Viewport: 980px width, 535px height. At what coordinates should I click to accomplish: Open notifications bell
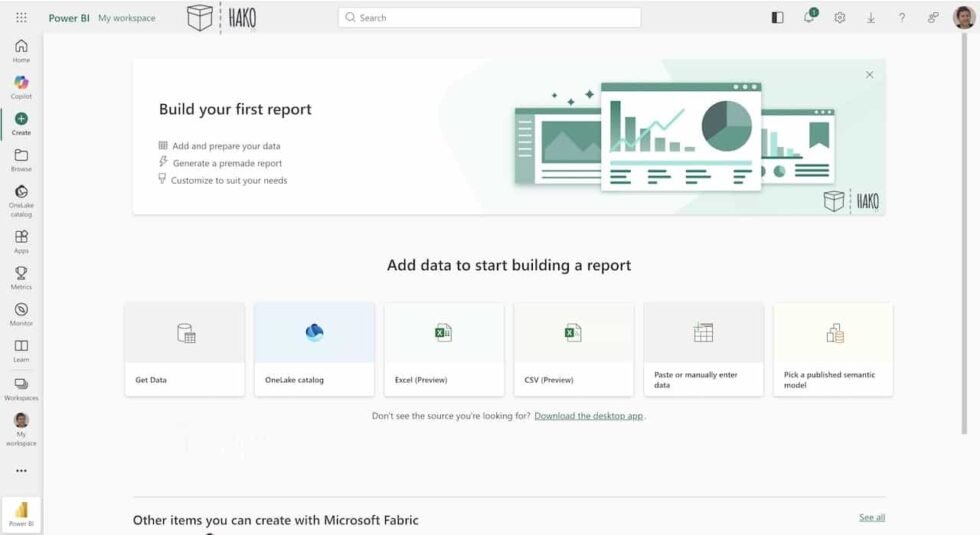pos(809,17)
